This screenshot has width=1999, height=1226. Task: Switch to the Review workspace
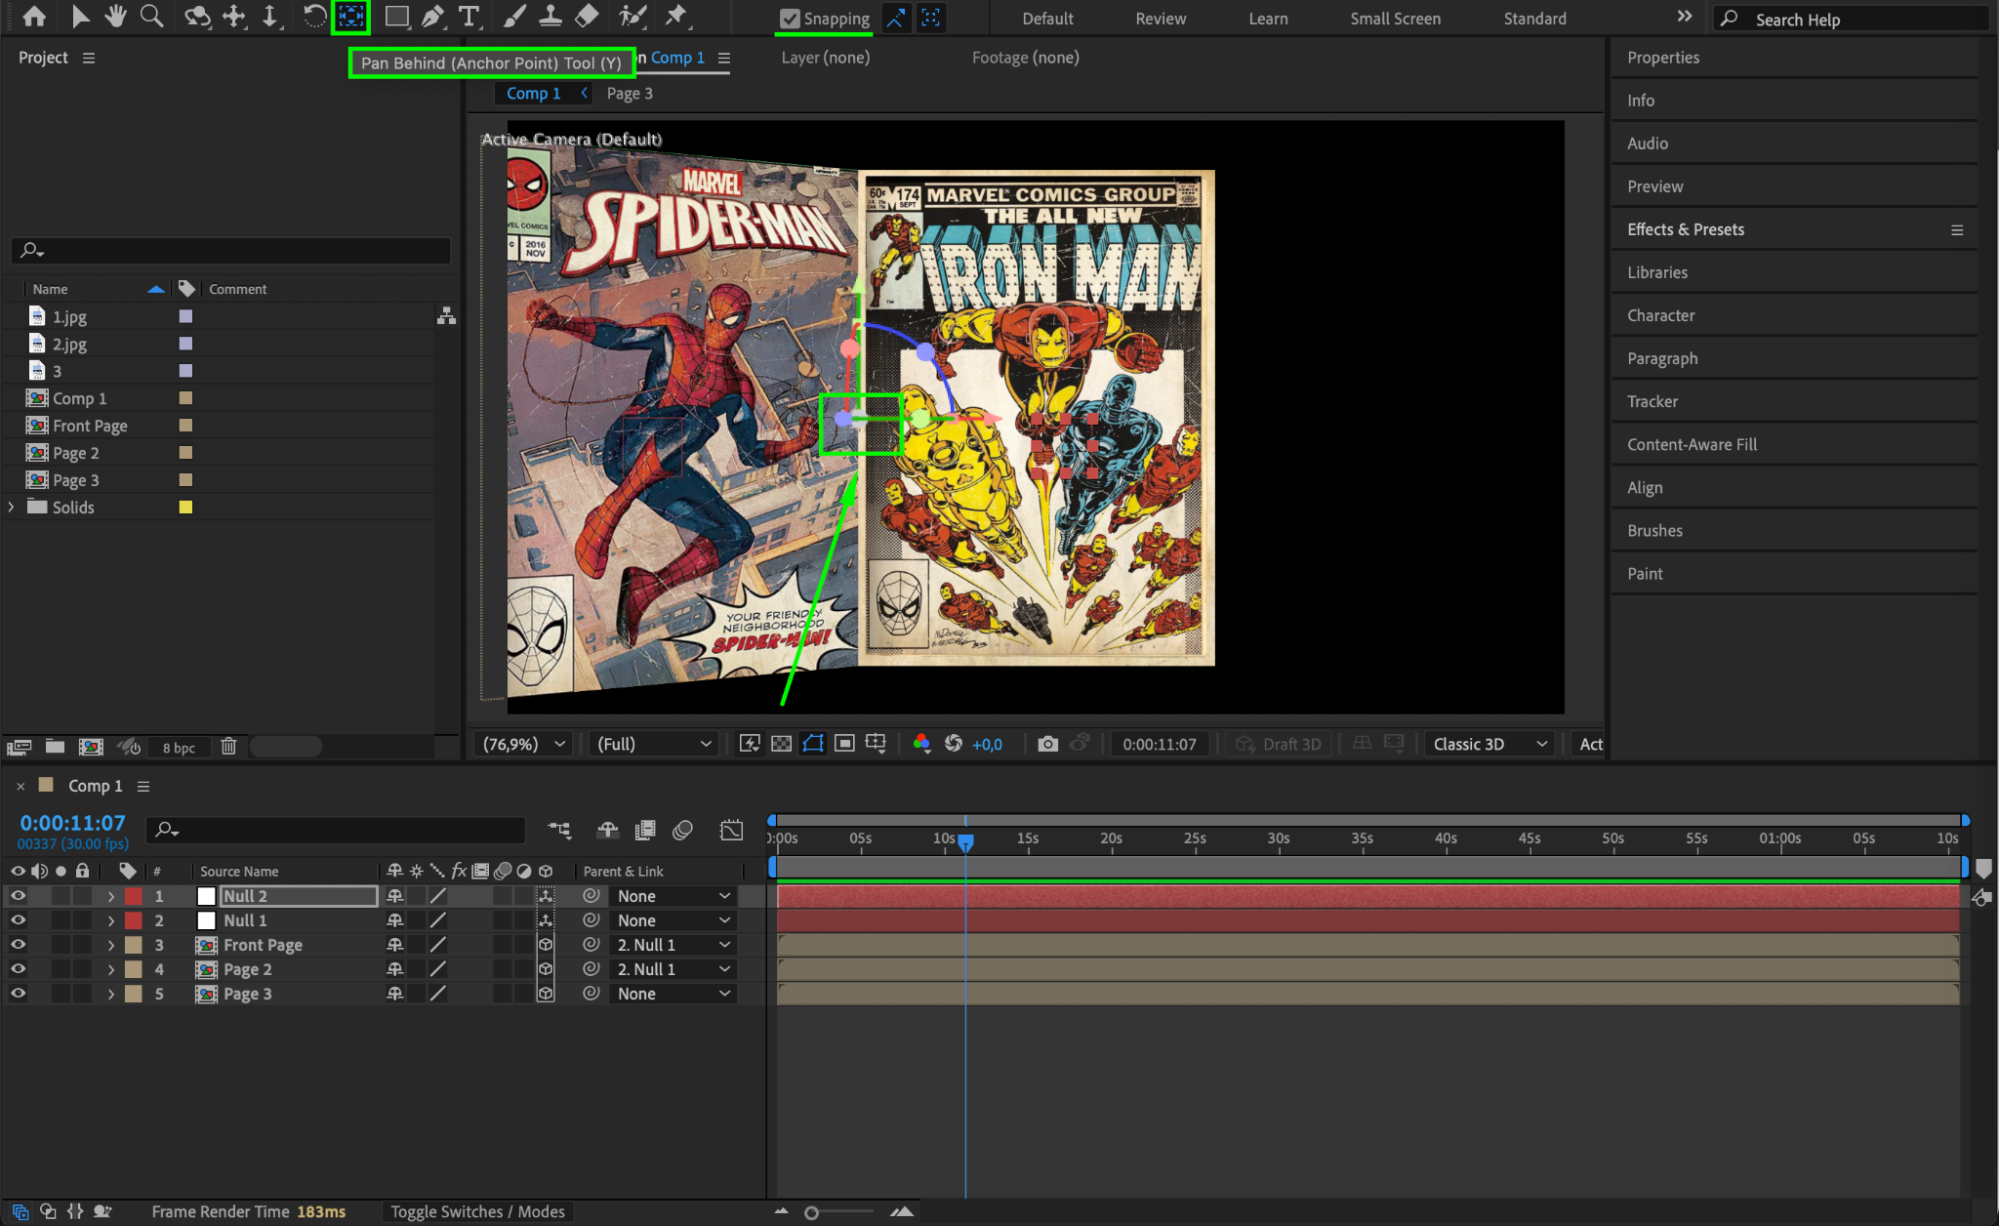pyautogui.click(x=1160, y=18)
